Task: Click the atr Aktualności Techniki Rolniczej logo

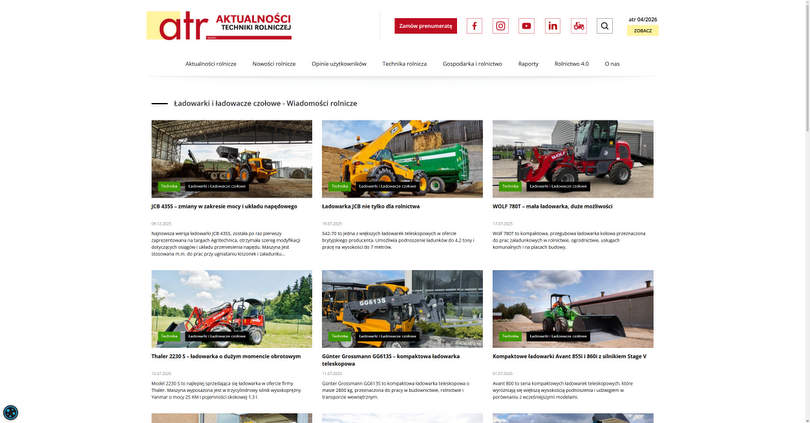Action: click(219, 25)
